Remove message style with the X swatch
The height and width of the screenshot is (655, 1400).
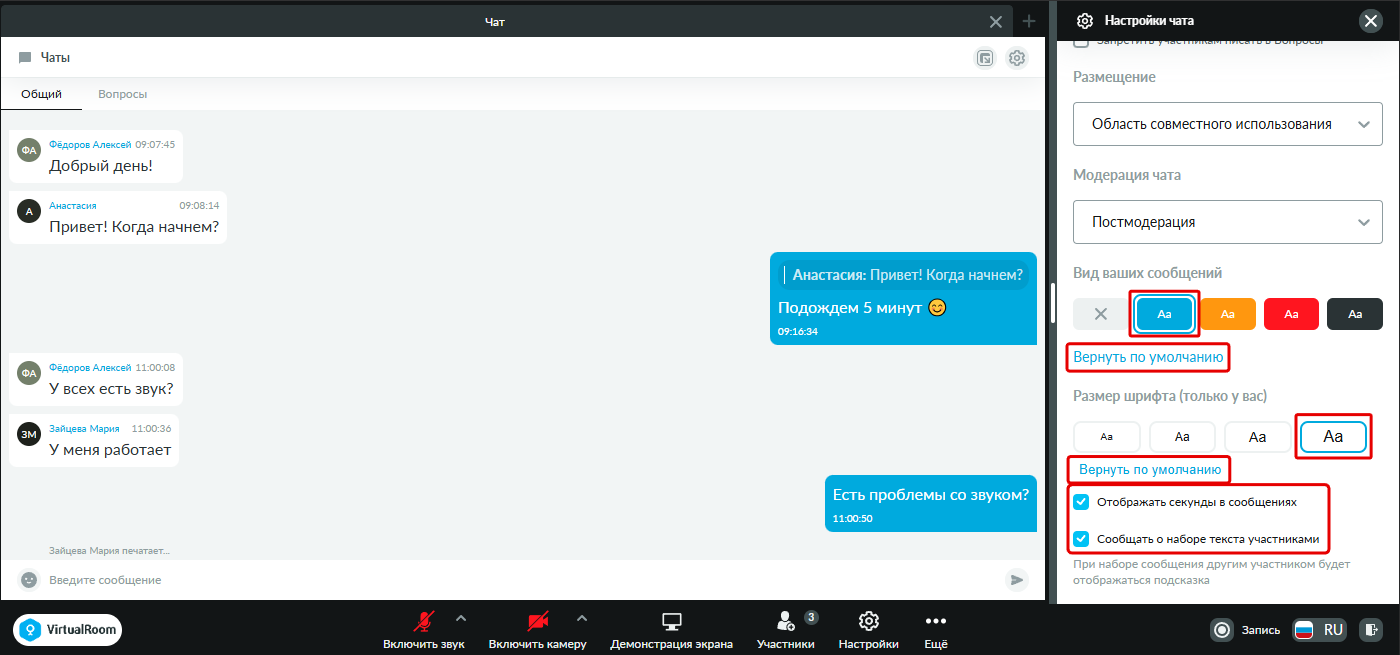click(1101, 314)
